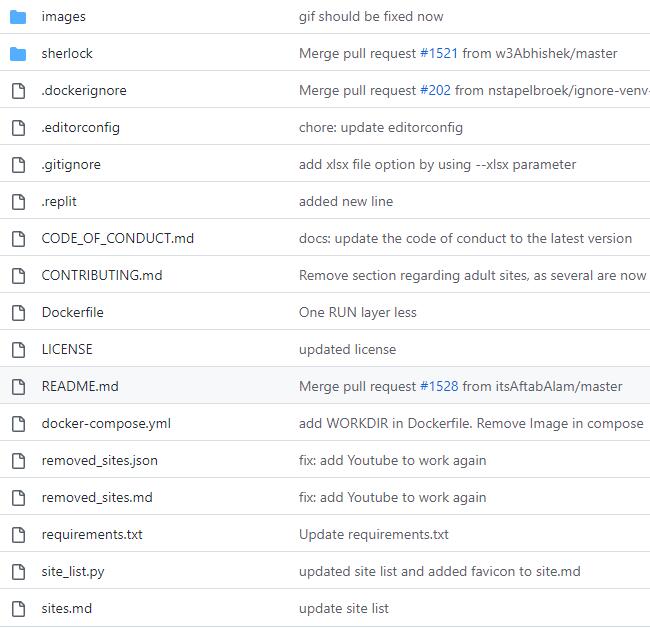Open CODE_OF_CONDUCT.md file

pyautogui.click(x=118, y=238)
